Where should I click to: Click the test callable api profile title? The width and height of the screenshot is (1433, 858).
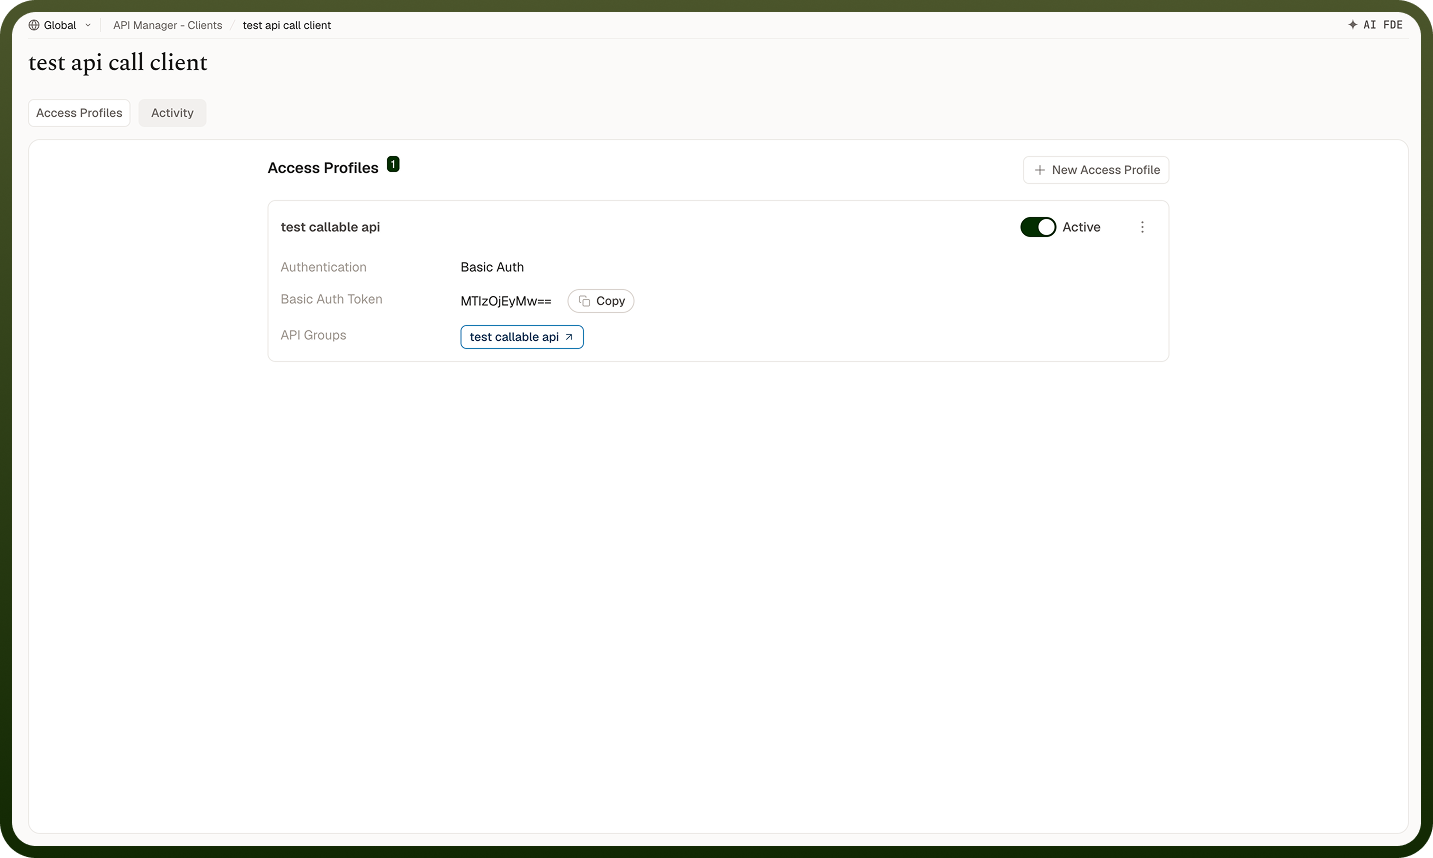(330, 227)
